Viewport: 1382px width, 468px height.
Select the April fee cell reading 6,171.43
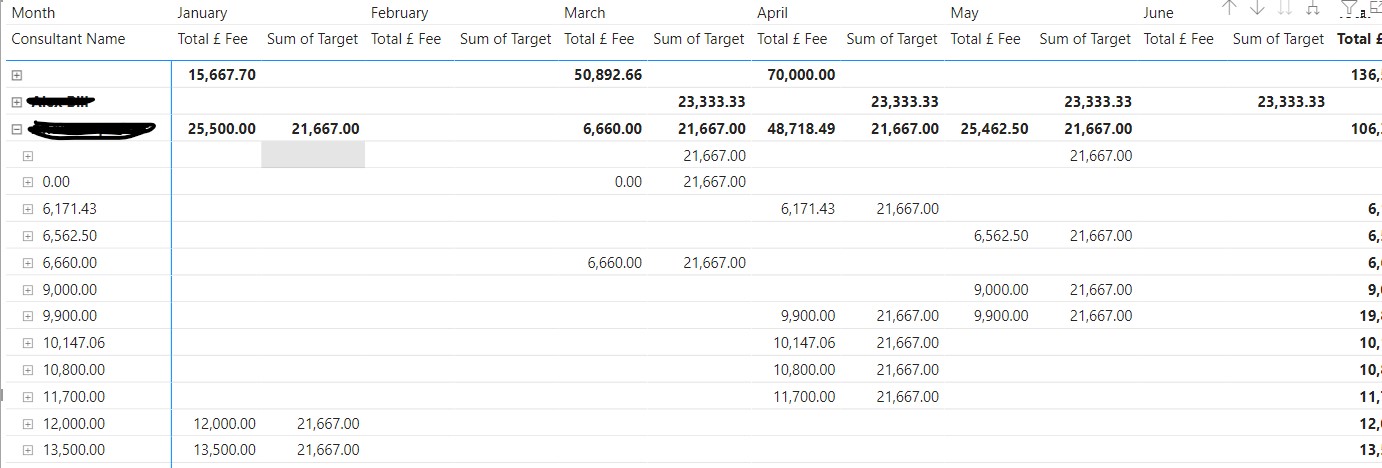point(808,209)
